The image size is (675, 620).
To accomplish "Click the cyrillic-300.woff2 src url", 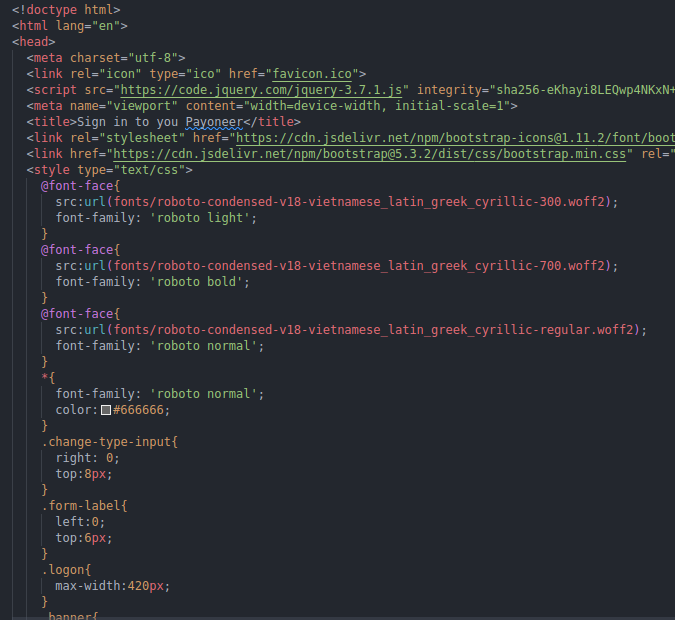I will [337, 202].
